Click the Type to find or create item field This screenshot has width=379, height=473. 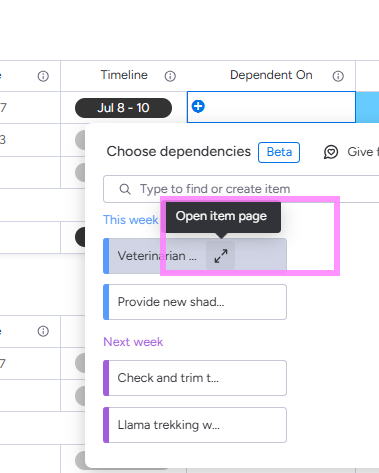coord(241,189)
